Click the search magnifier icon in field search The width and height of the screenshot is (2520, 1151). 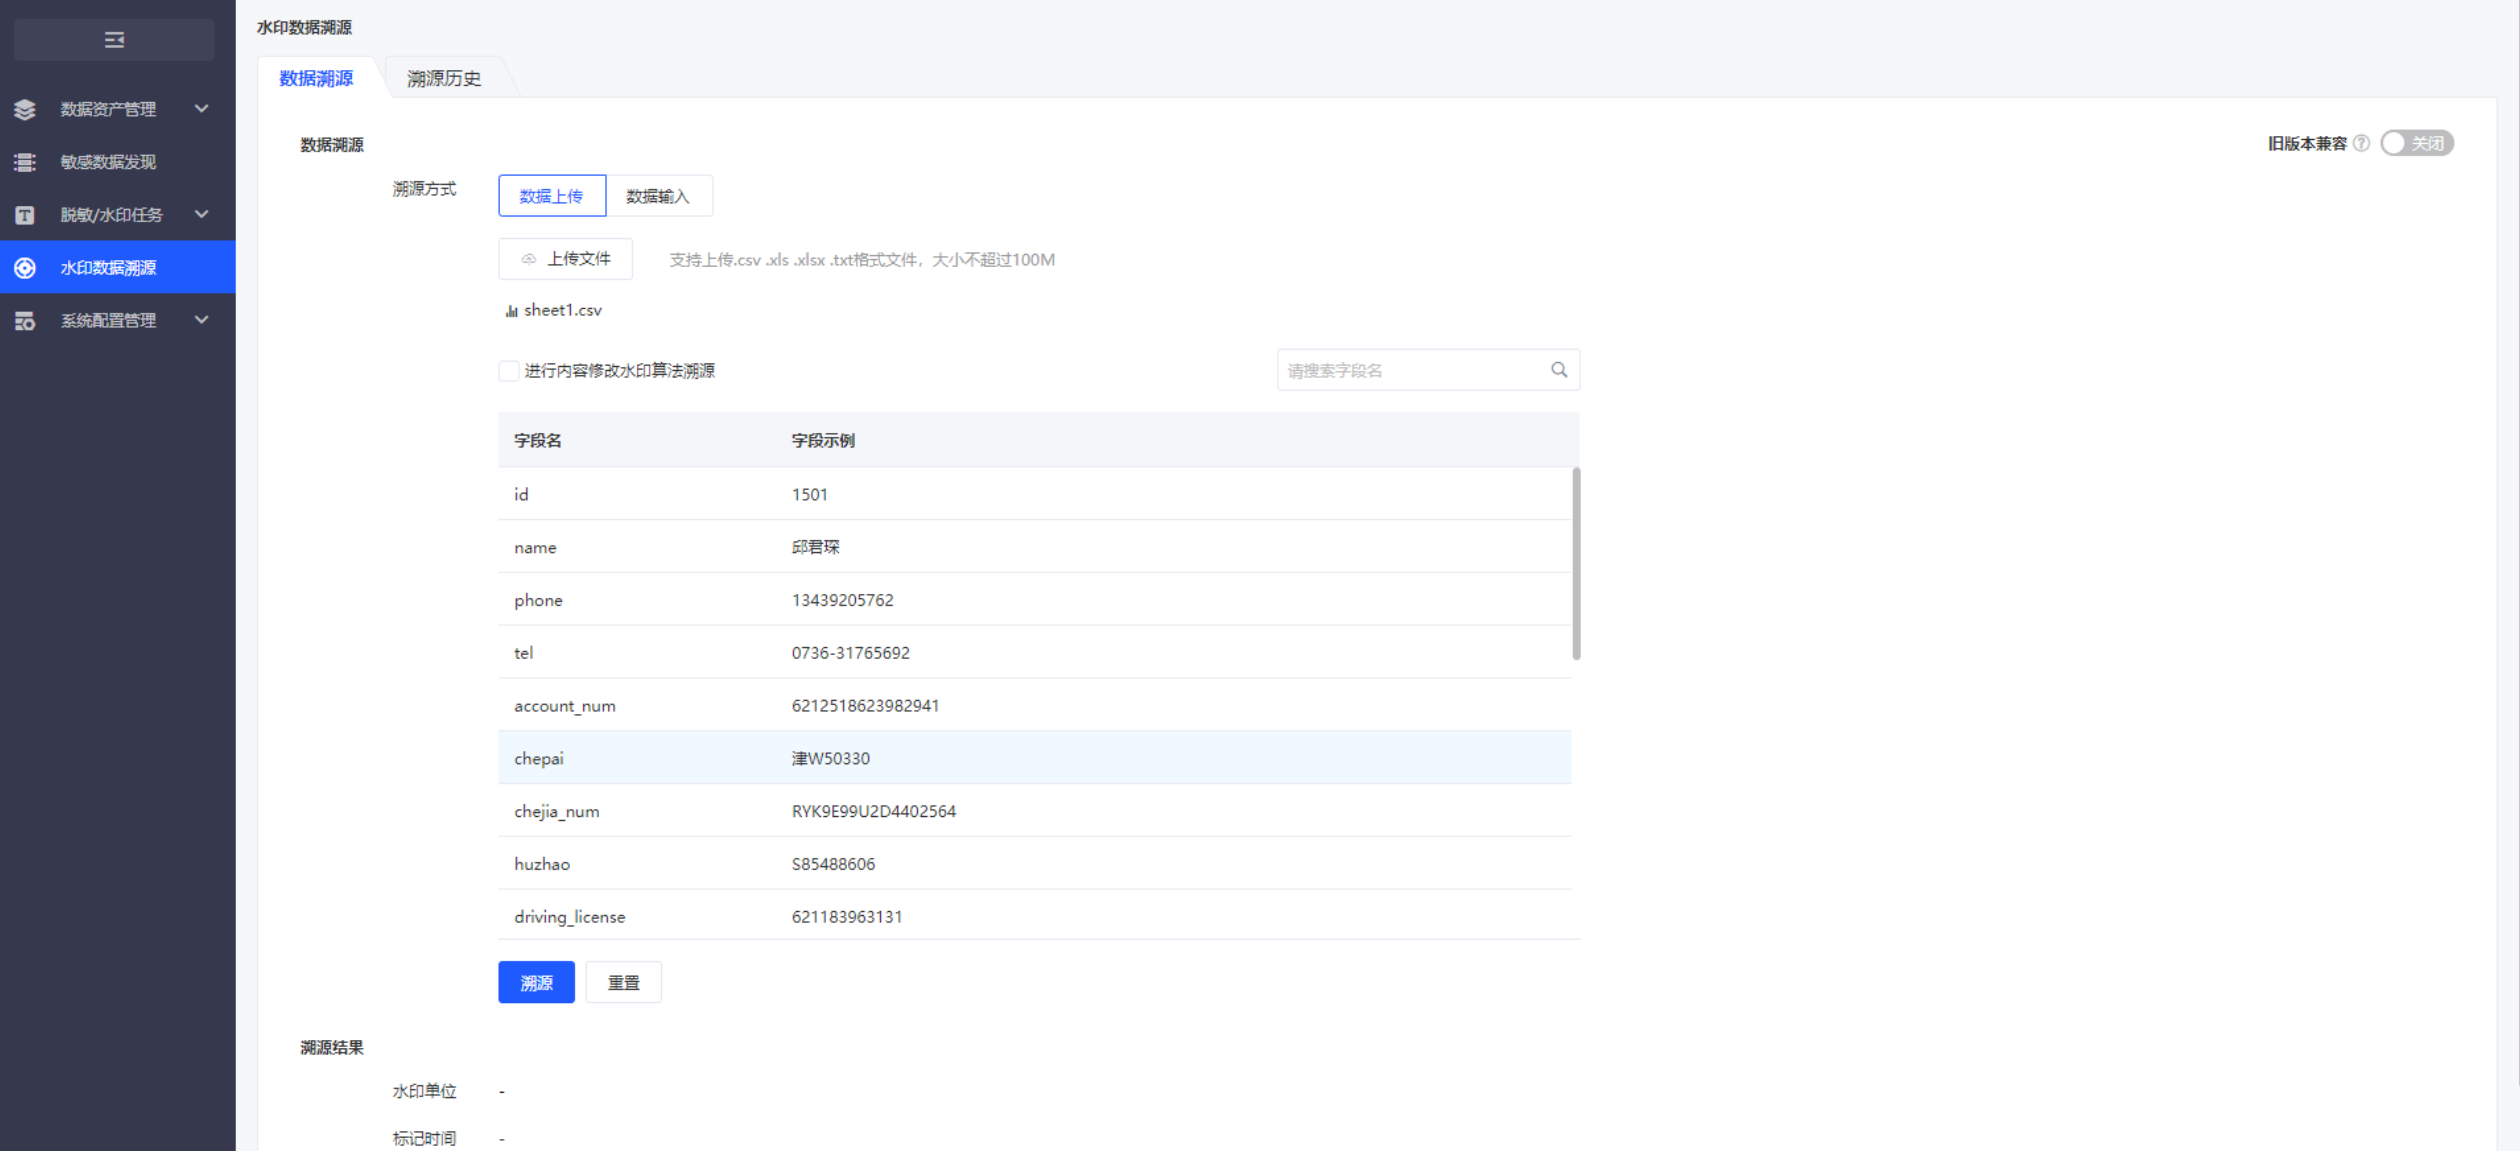(x=1559, y=370)
